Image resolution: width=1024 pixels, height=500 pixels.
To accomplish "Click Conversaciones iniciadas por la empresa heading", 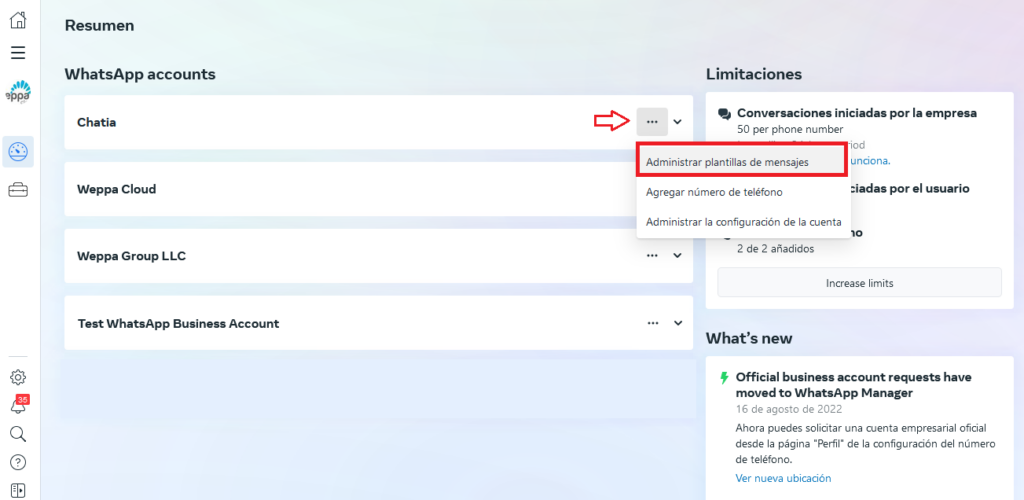I will click(x=857, y=113).
